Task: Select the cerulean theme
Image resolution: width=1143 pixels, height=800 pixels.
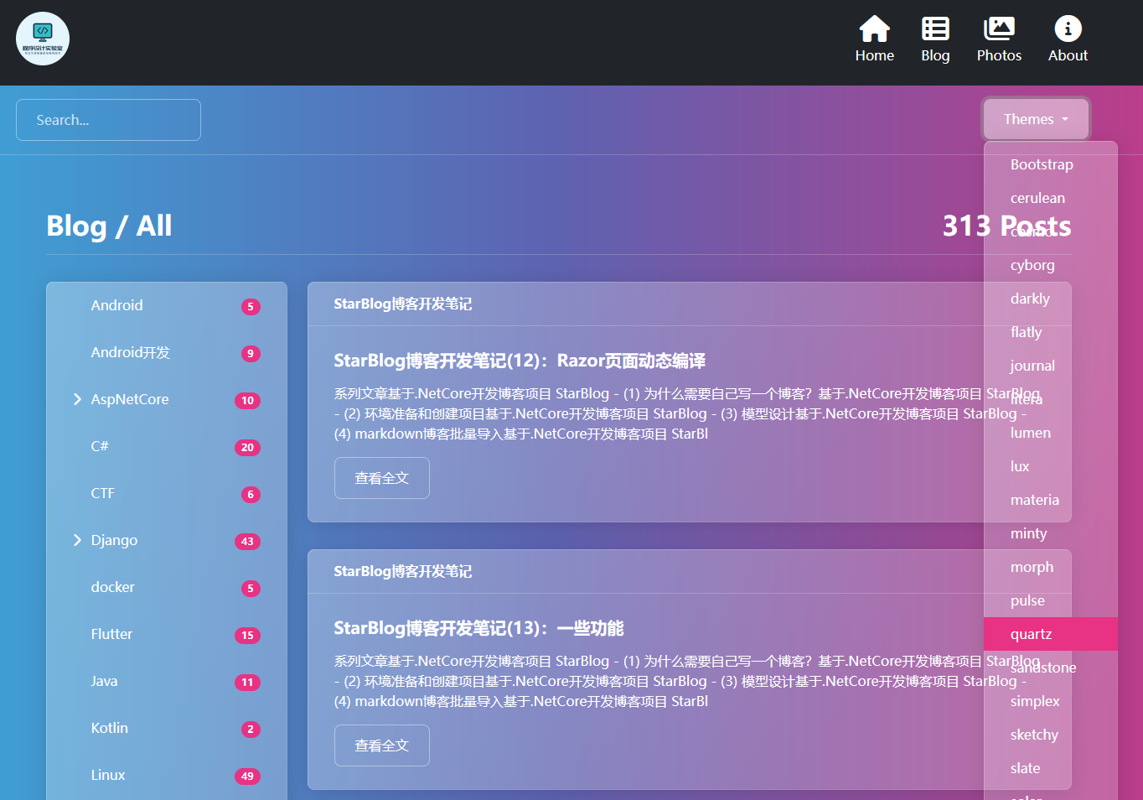Action: (1050, 198)
